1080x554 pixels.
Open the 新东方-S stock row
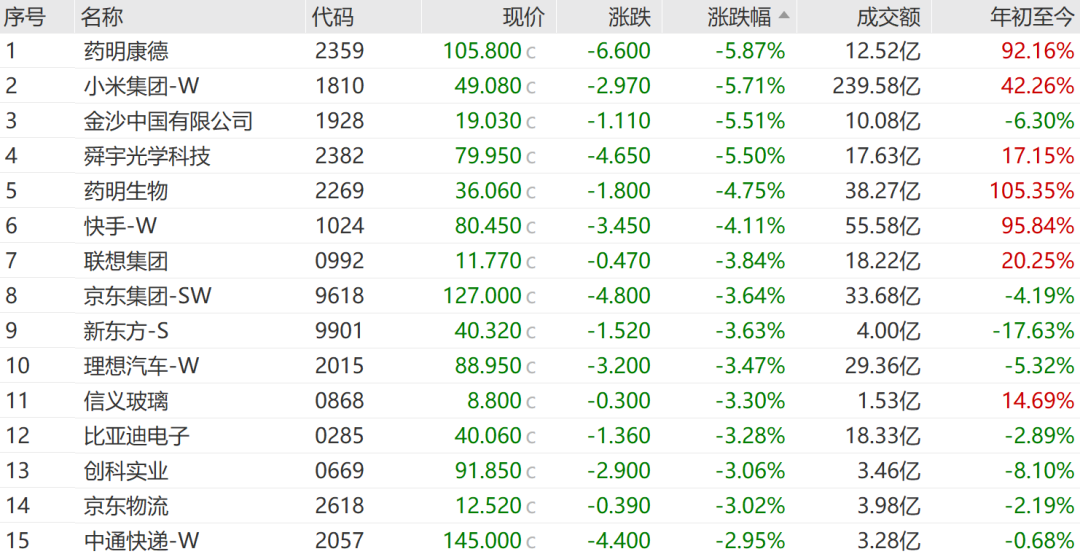pyautogui.click(x=126, y=331)
